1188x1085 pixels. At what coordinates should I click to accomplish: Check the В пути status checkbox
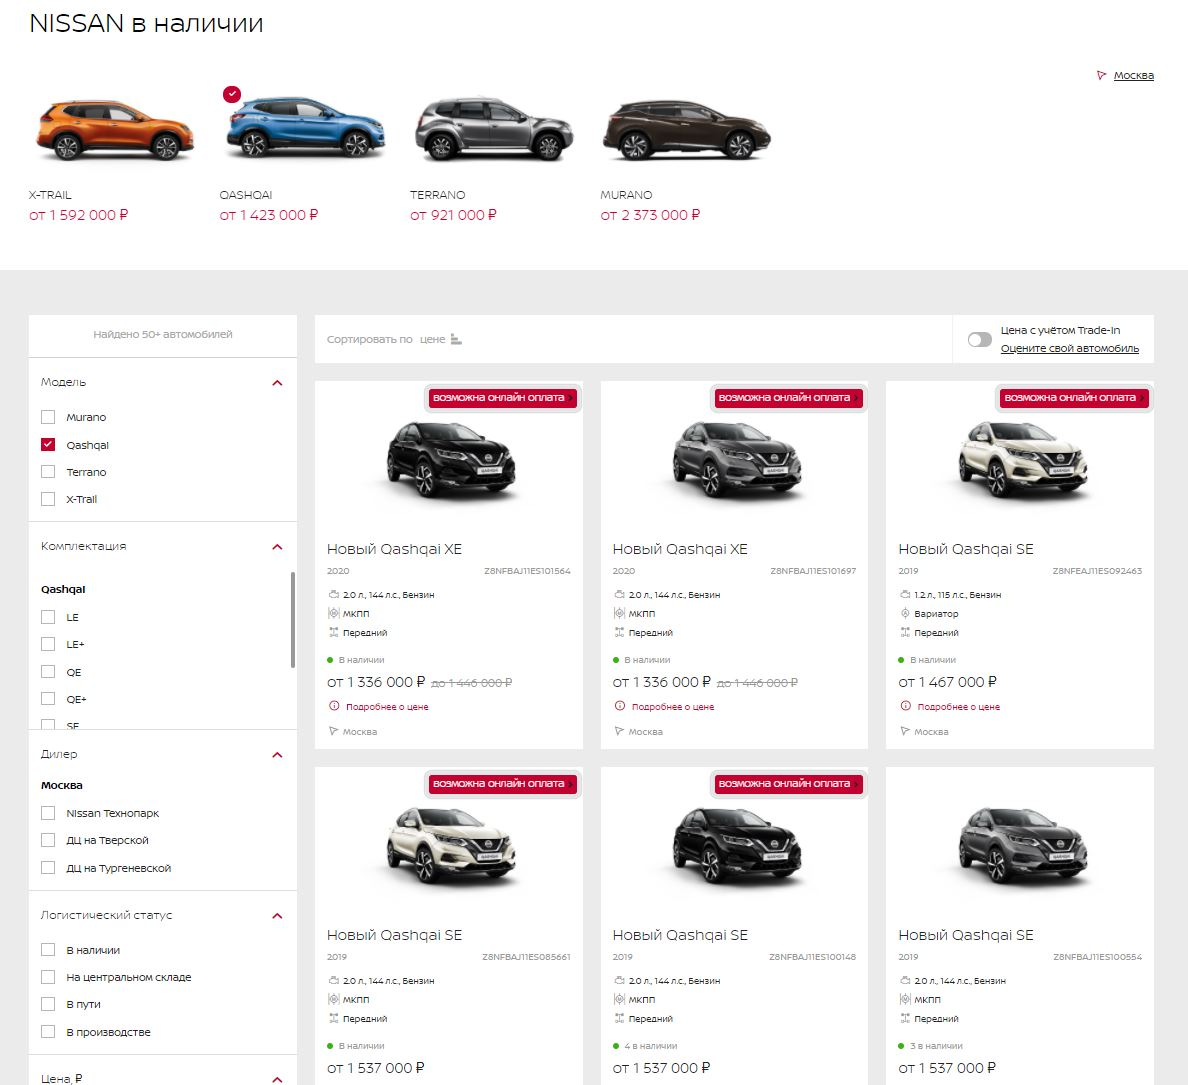48,1004
